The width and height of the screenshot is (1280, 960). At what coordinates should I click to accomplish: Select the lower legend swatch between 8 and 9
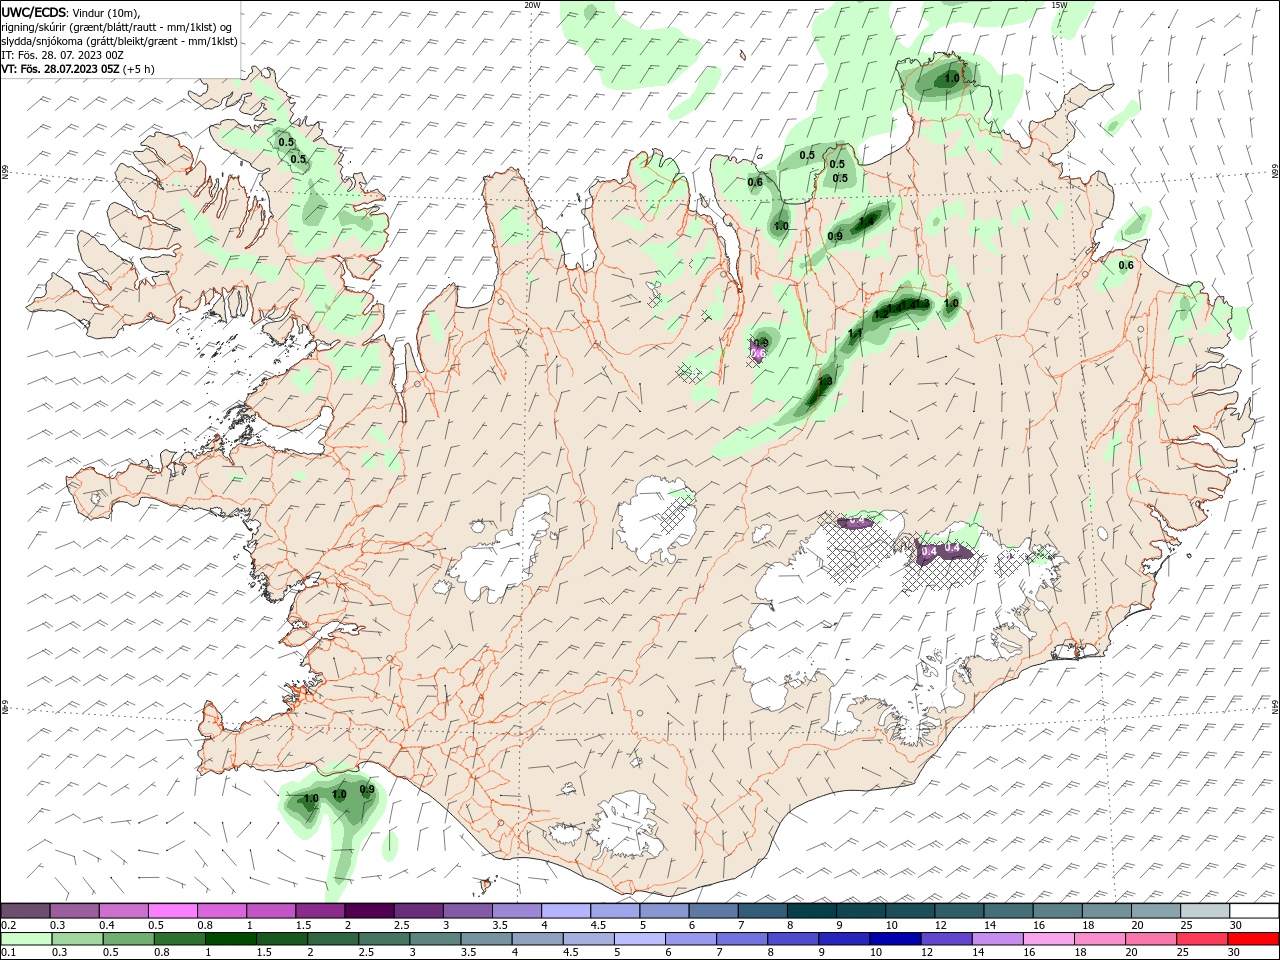[792, 939]
